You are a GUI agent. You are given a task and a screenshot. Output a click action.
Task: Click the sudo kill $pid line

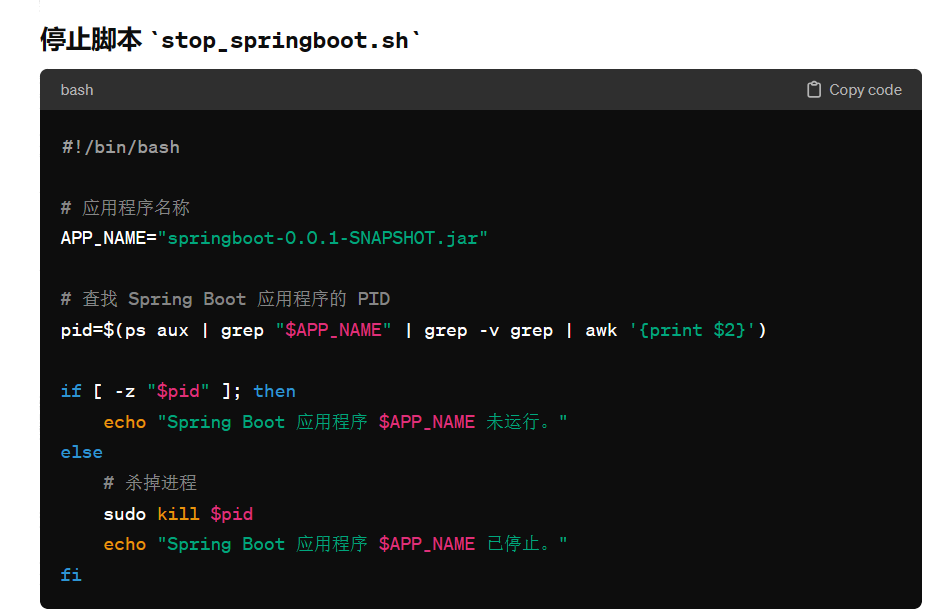178,514
